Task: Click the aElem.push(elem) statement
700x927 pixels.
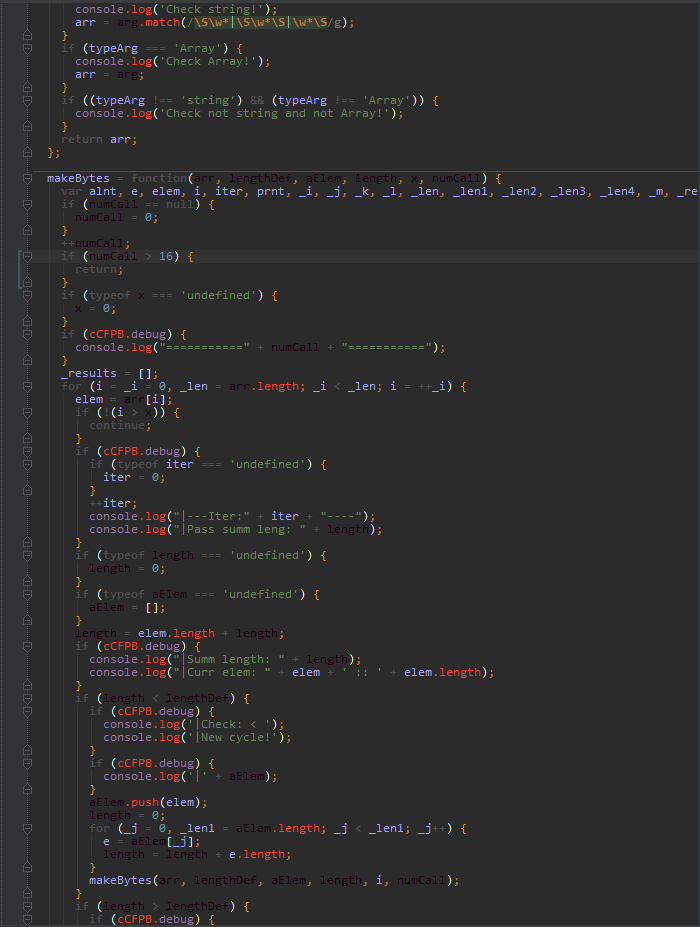Action: tap(148, 802)
